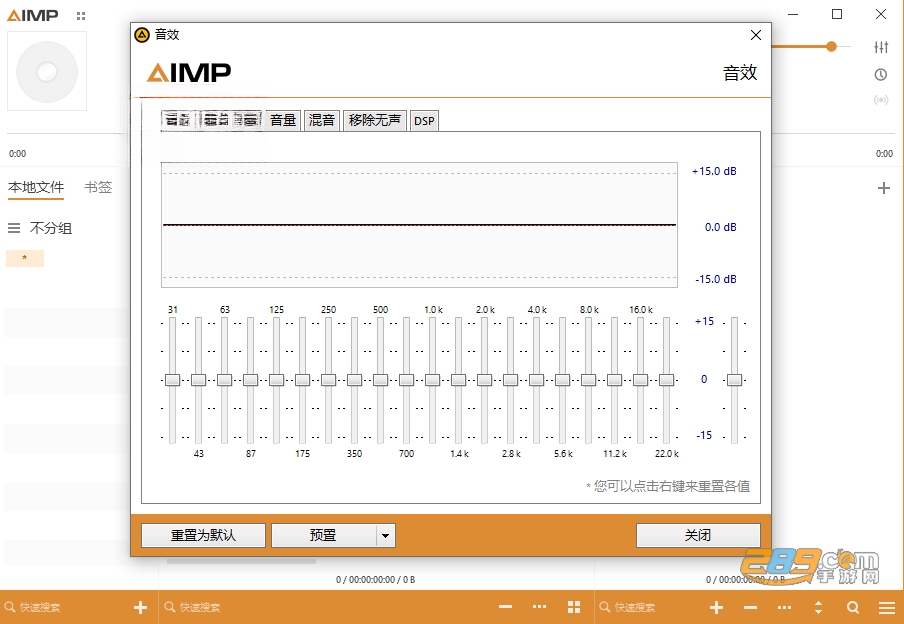The image size is (904, 624).
Task: Click the plus icon right of playlist tabs
Action: coord(883,188)
